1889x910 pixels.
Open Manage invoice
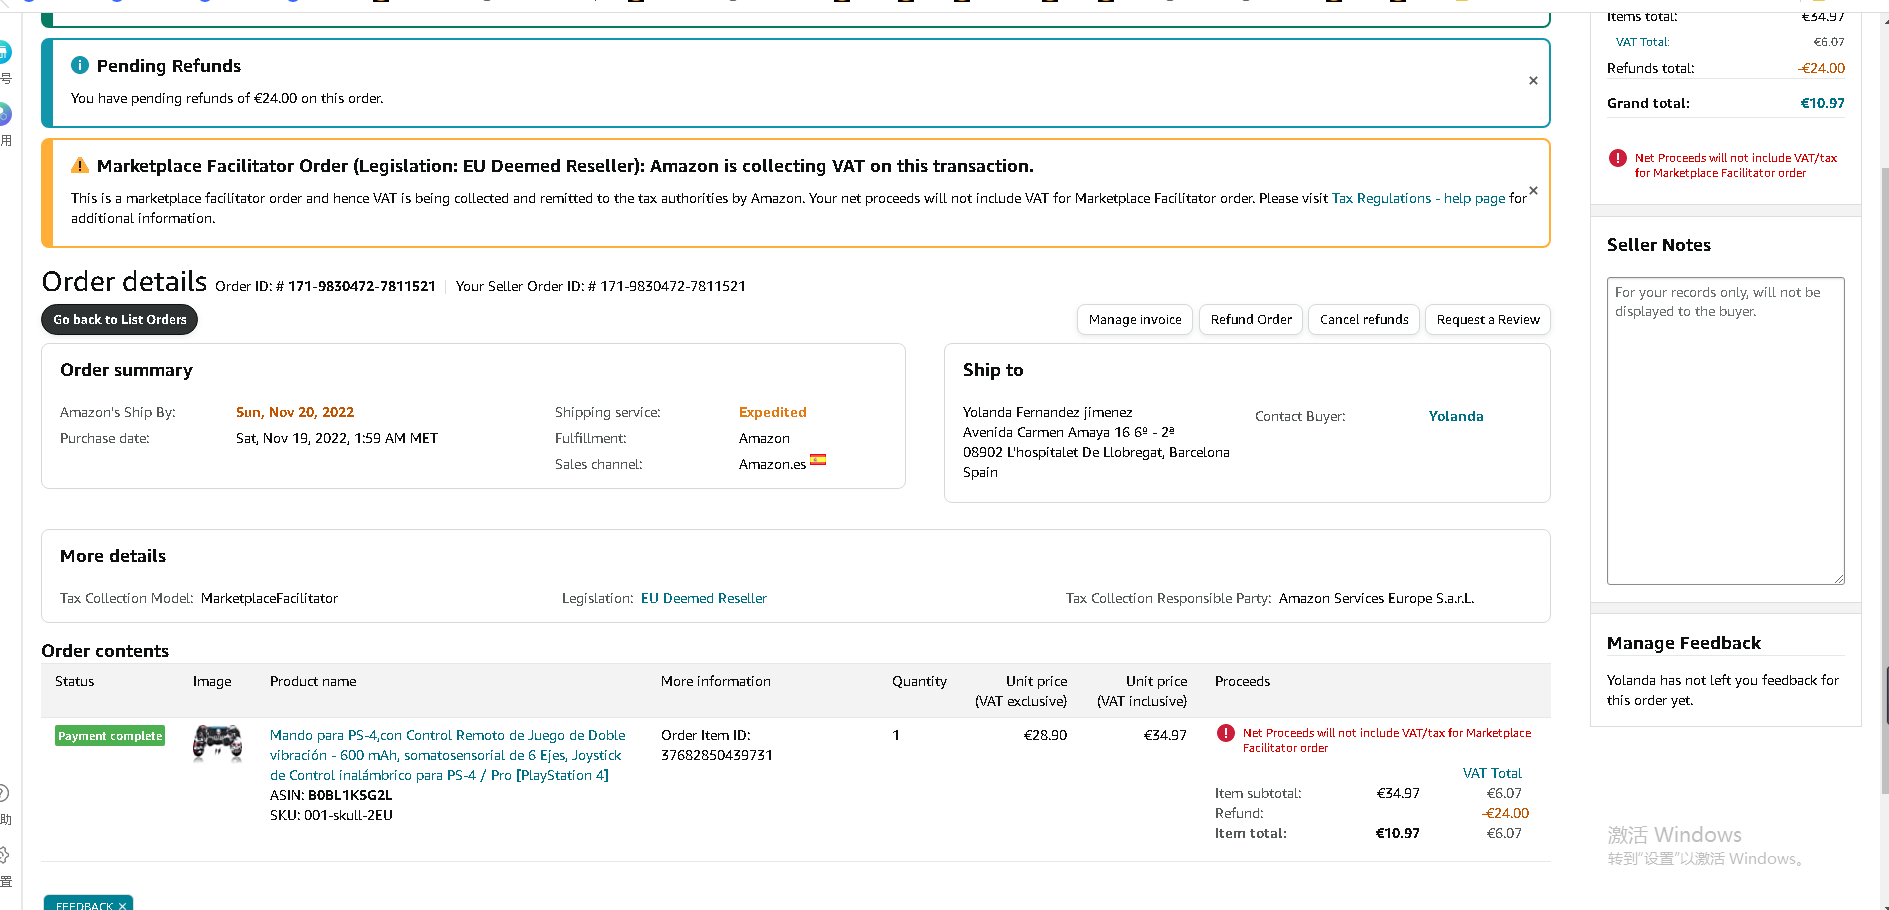click(1134, 320)
